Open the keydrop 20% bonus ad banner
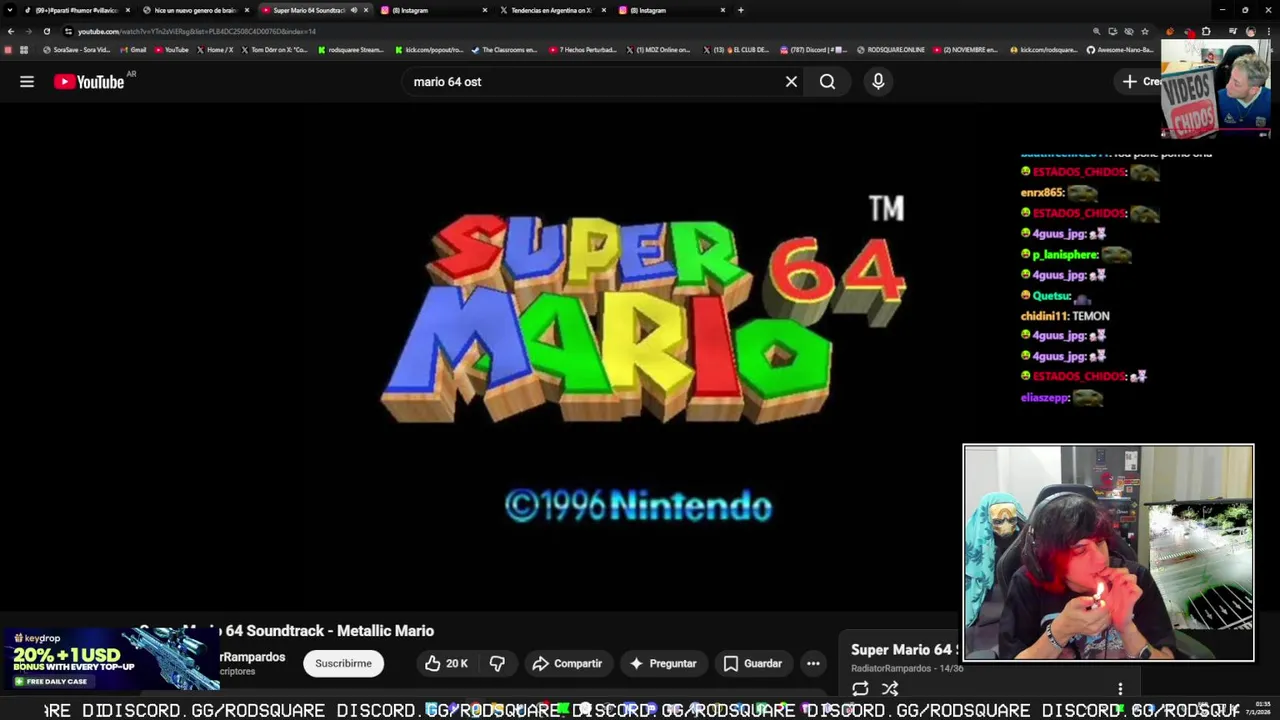The image size is (1280, 720). click(110, 659)
